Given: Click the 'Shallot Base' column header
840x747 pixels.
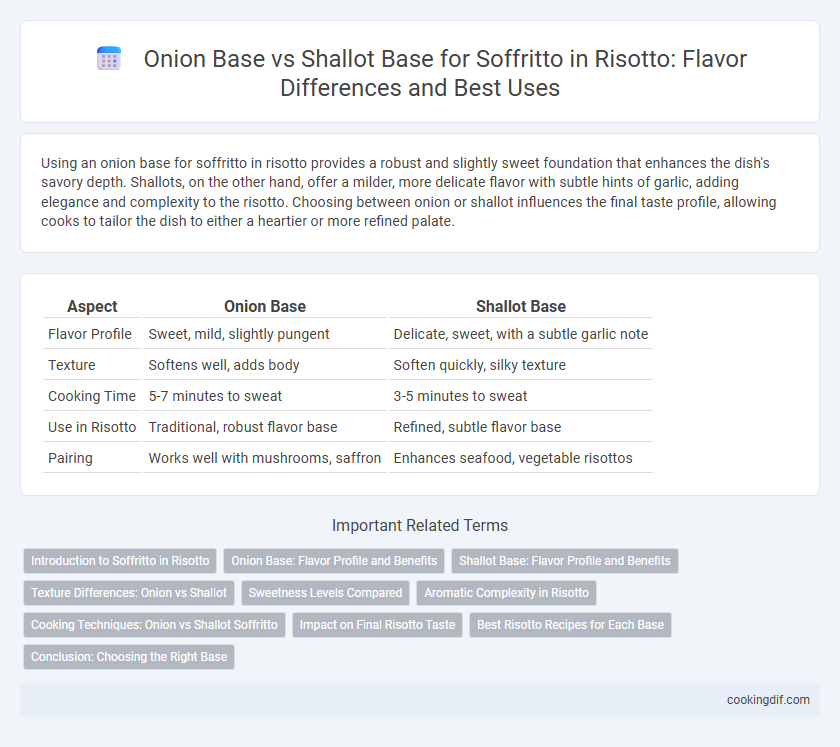Looking at the screenshot, I should coord(521,307).
